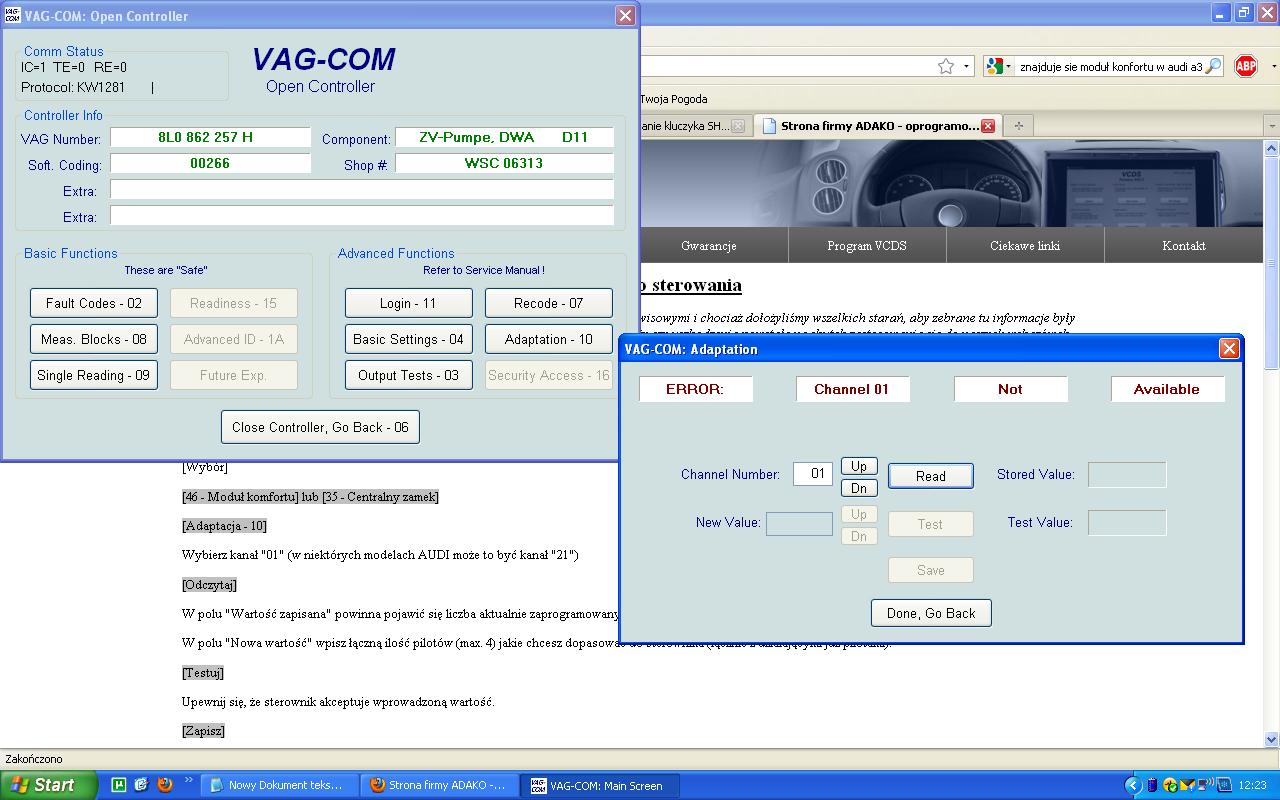
Task: Open the Gwarancje menu item
Action: (709, 245)
